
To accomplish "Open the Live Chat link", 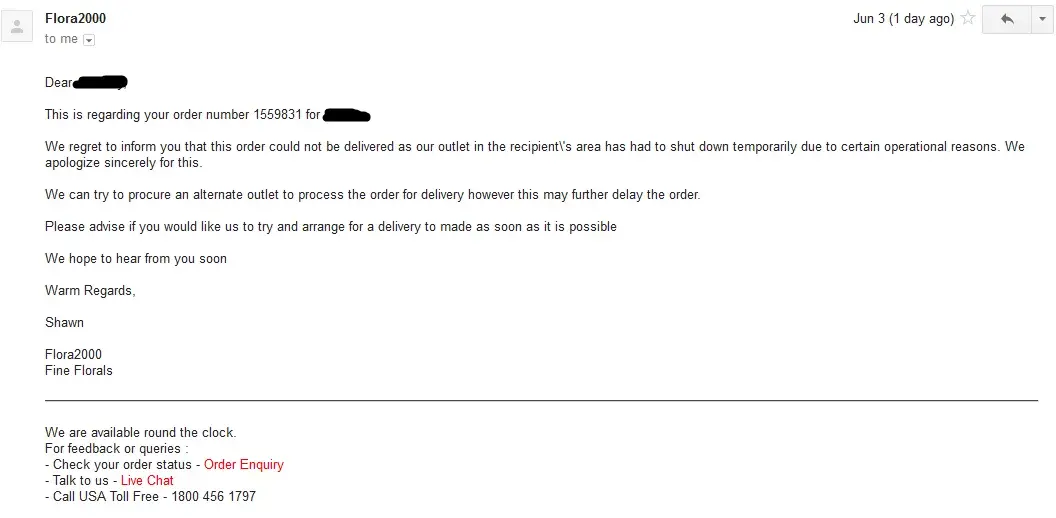I will (x=147, y=481).
